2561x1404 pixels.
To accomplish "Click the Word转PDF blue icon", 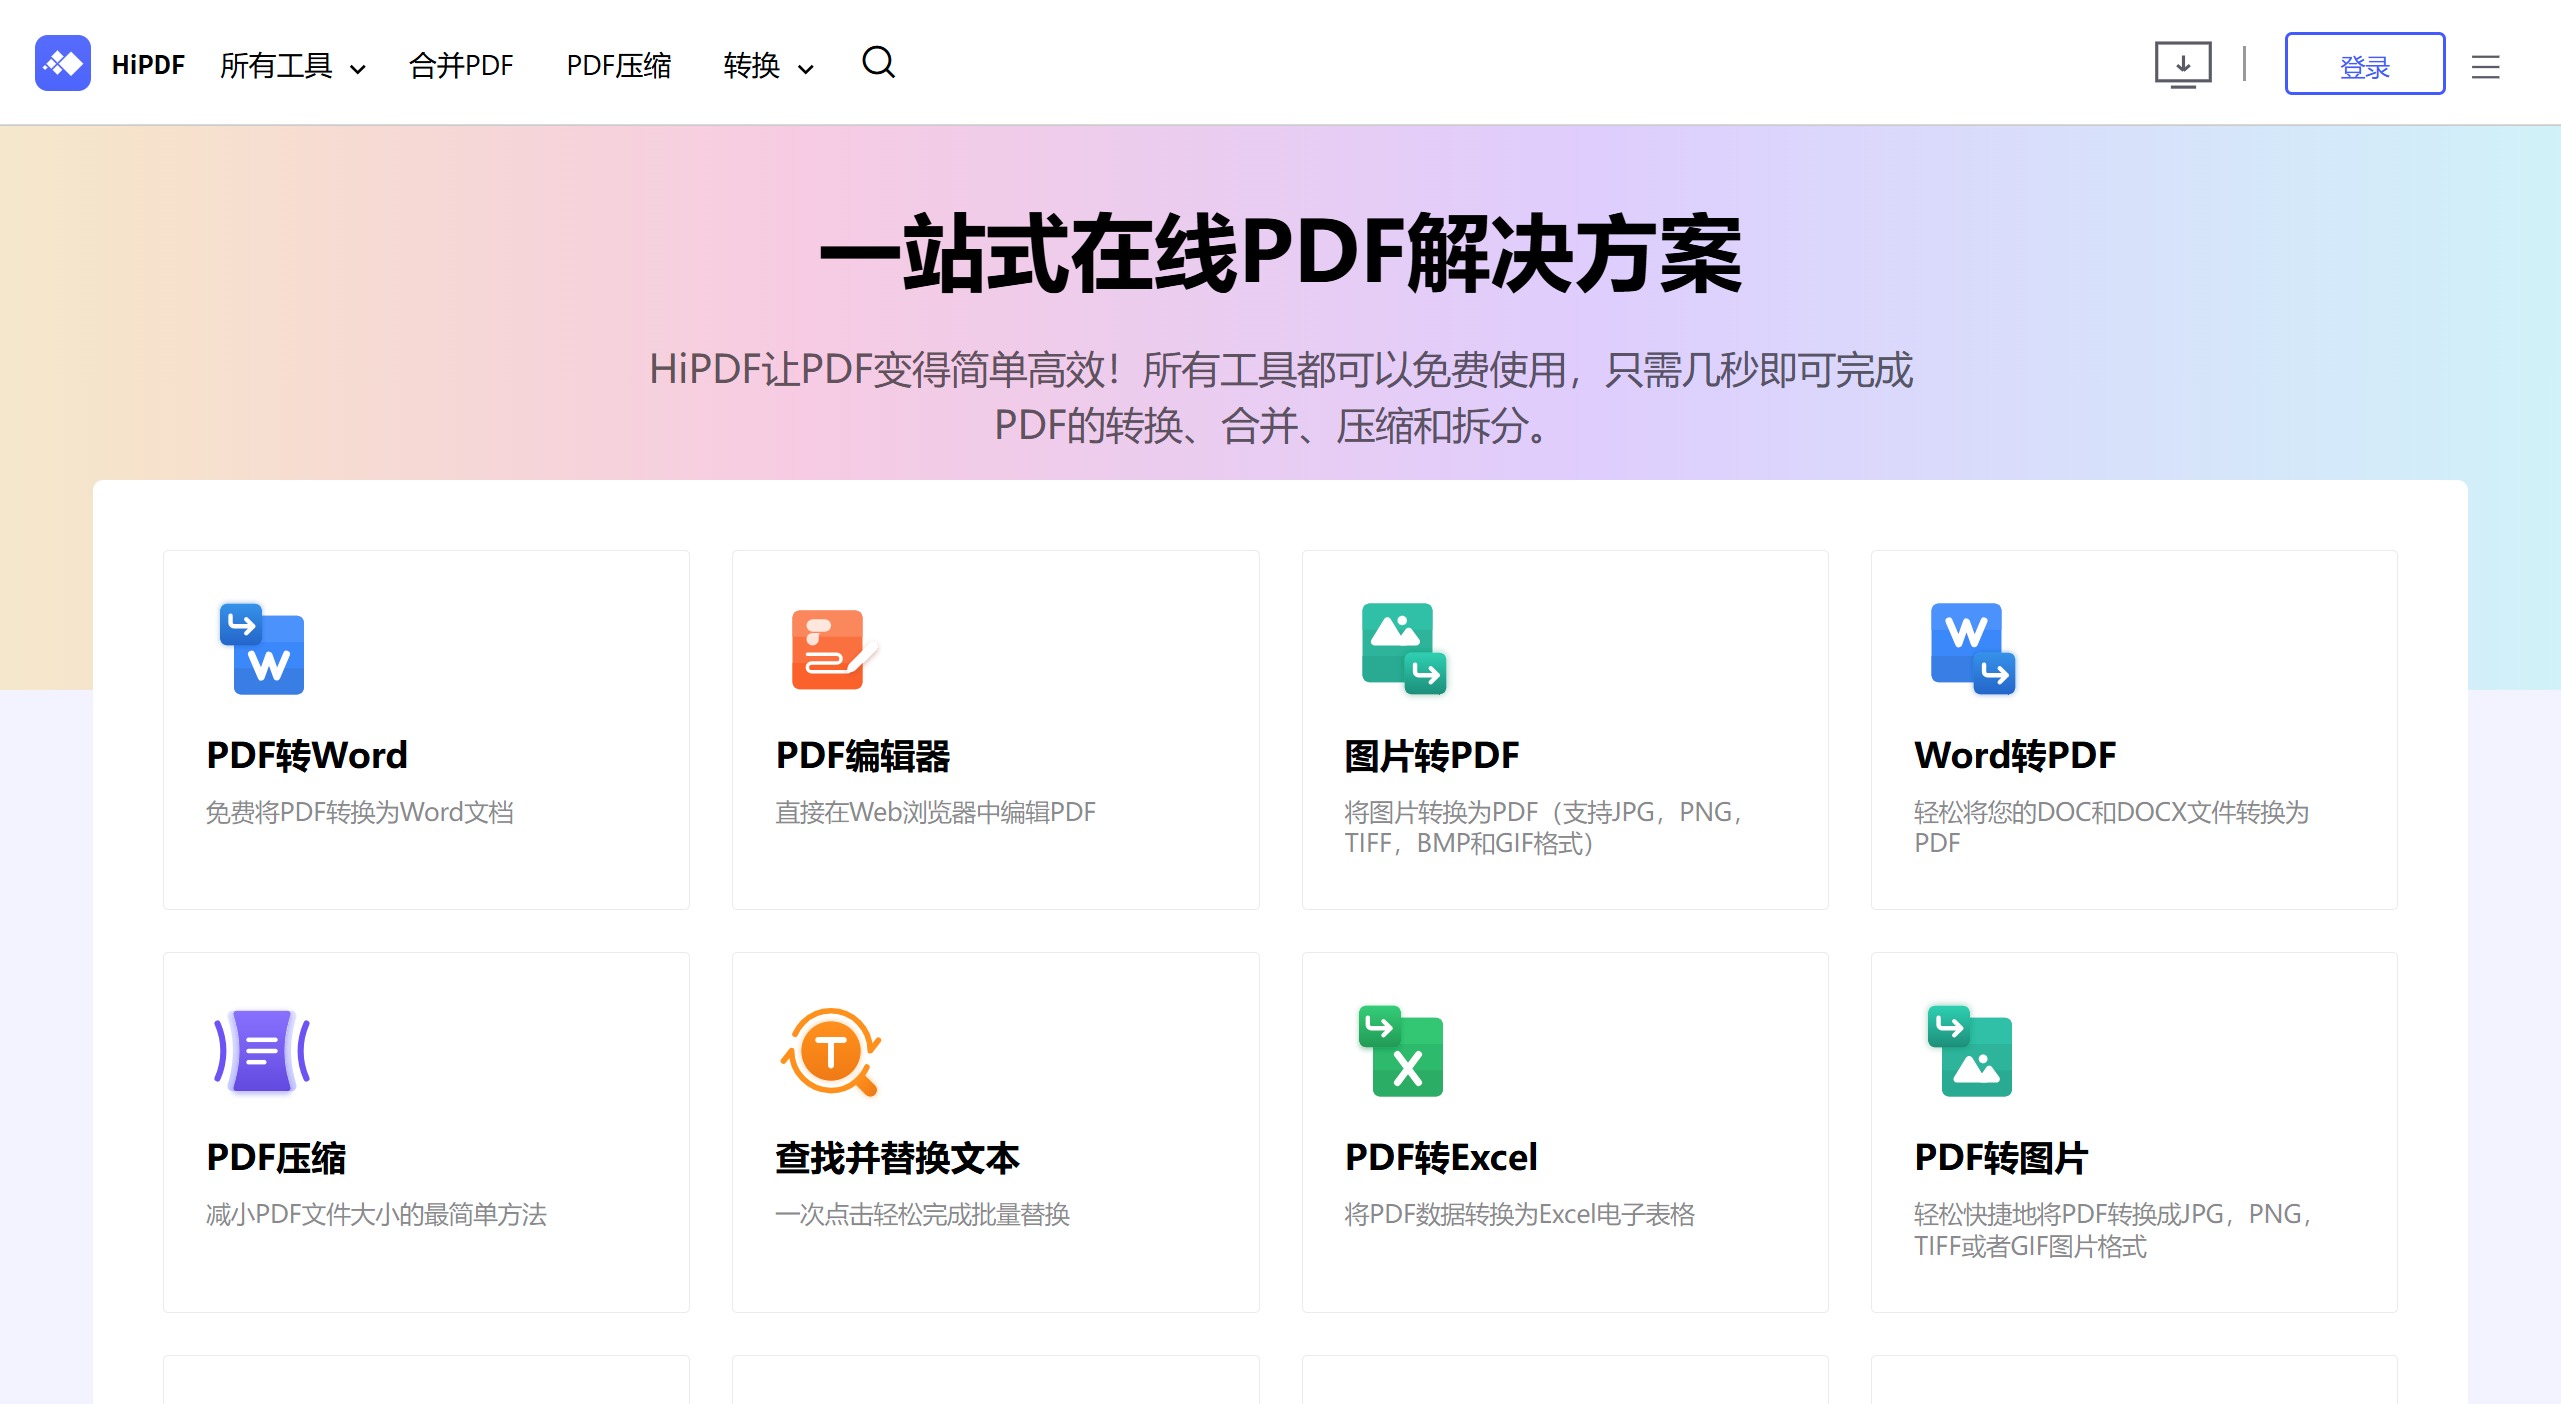I will (x=1972, y=649).
